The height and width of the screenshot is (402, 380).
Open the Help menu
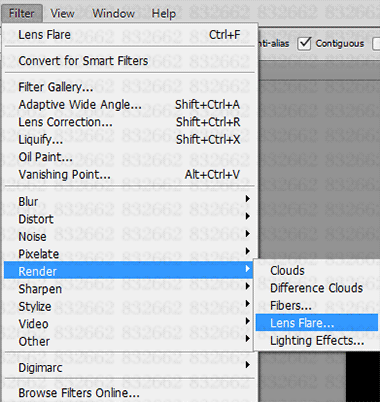(x=164, y=13)
